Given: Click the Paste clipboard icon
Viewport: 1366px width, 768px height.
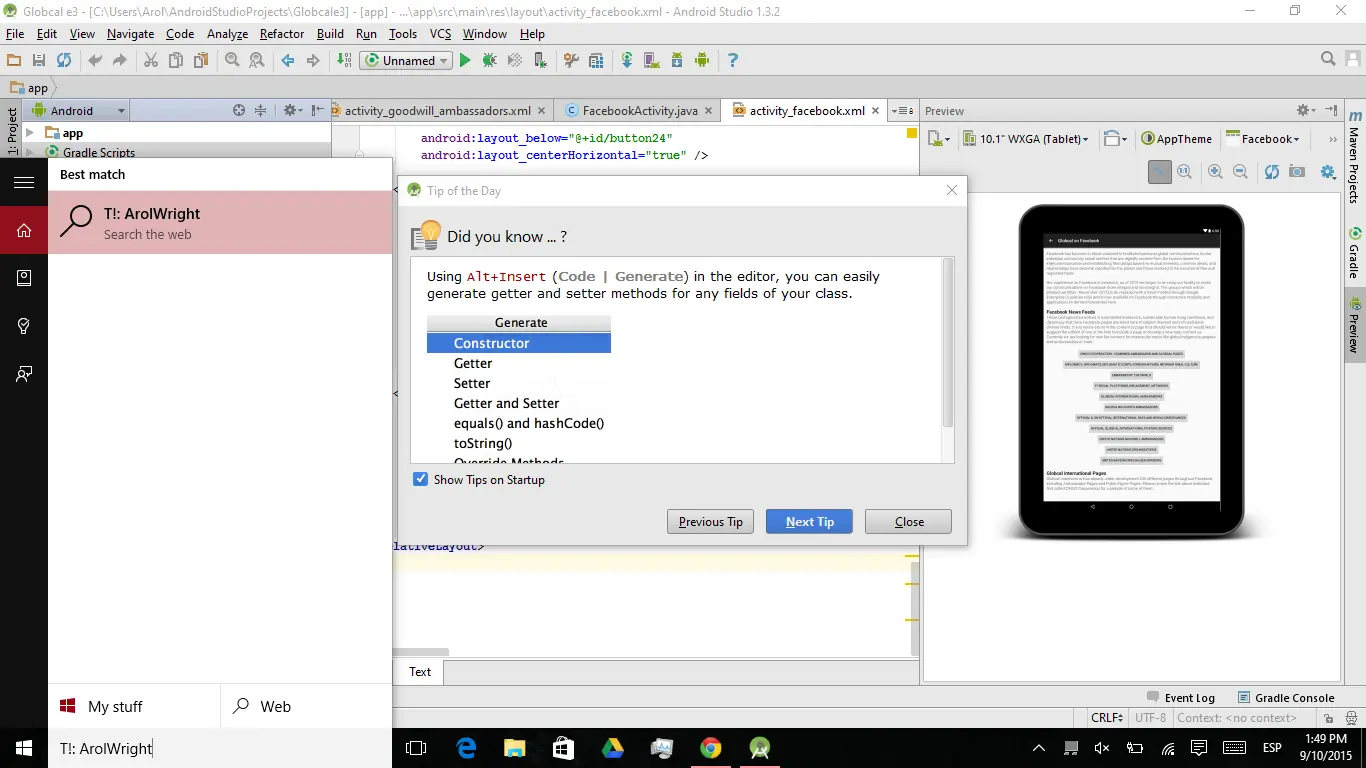Looking at the screenshot, I should pyautogui.click(x=201, y=61).
